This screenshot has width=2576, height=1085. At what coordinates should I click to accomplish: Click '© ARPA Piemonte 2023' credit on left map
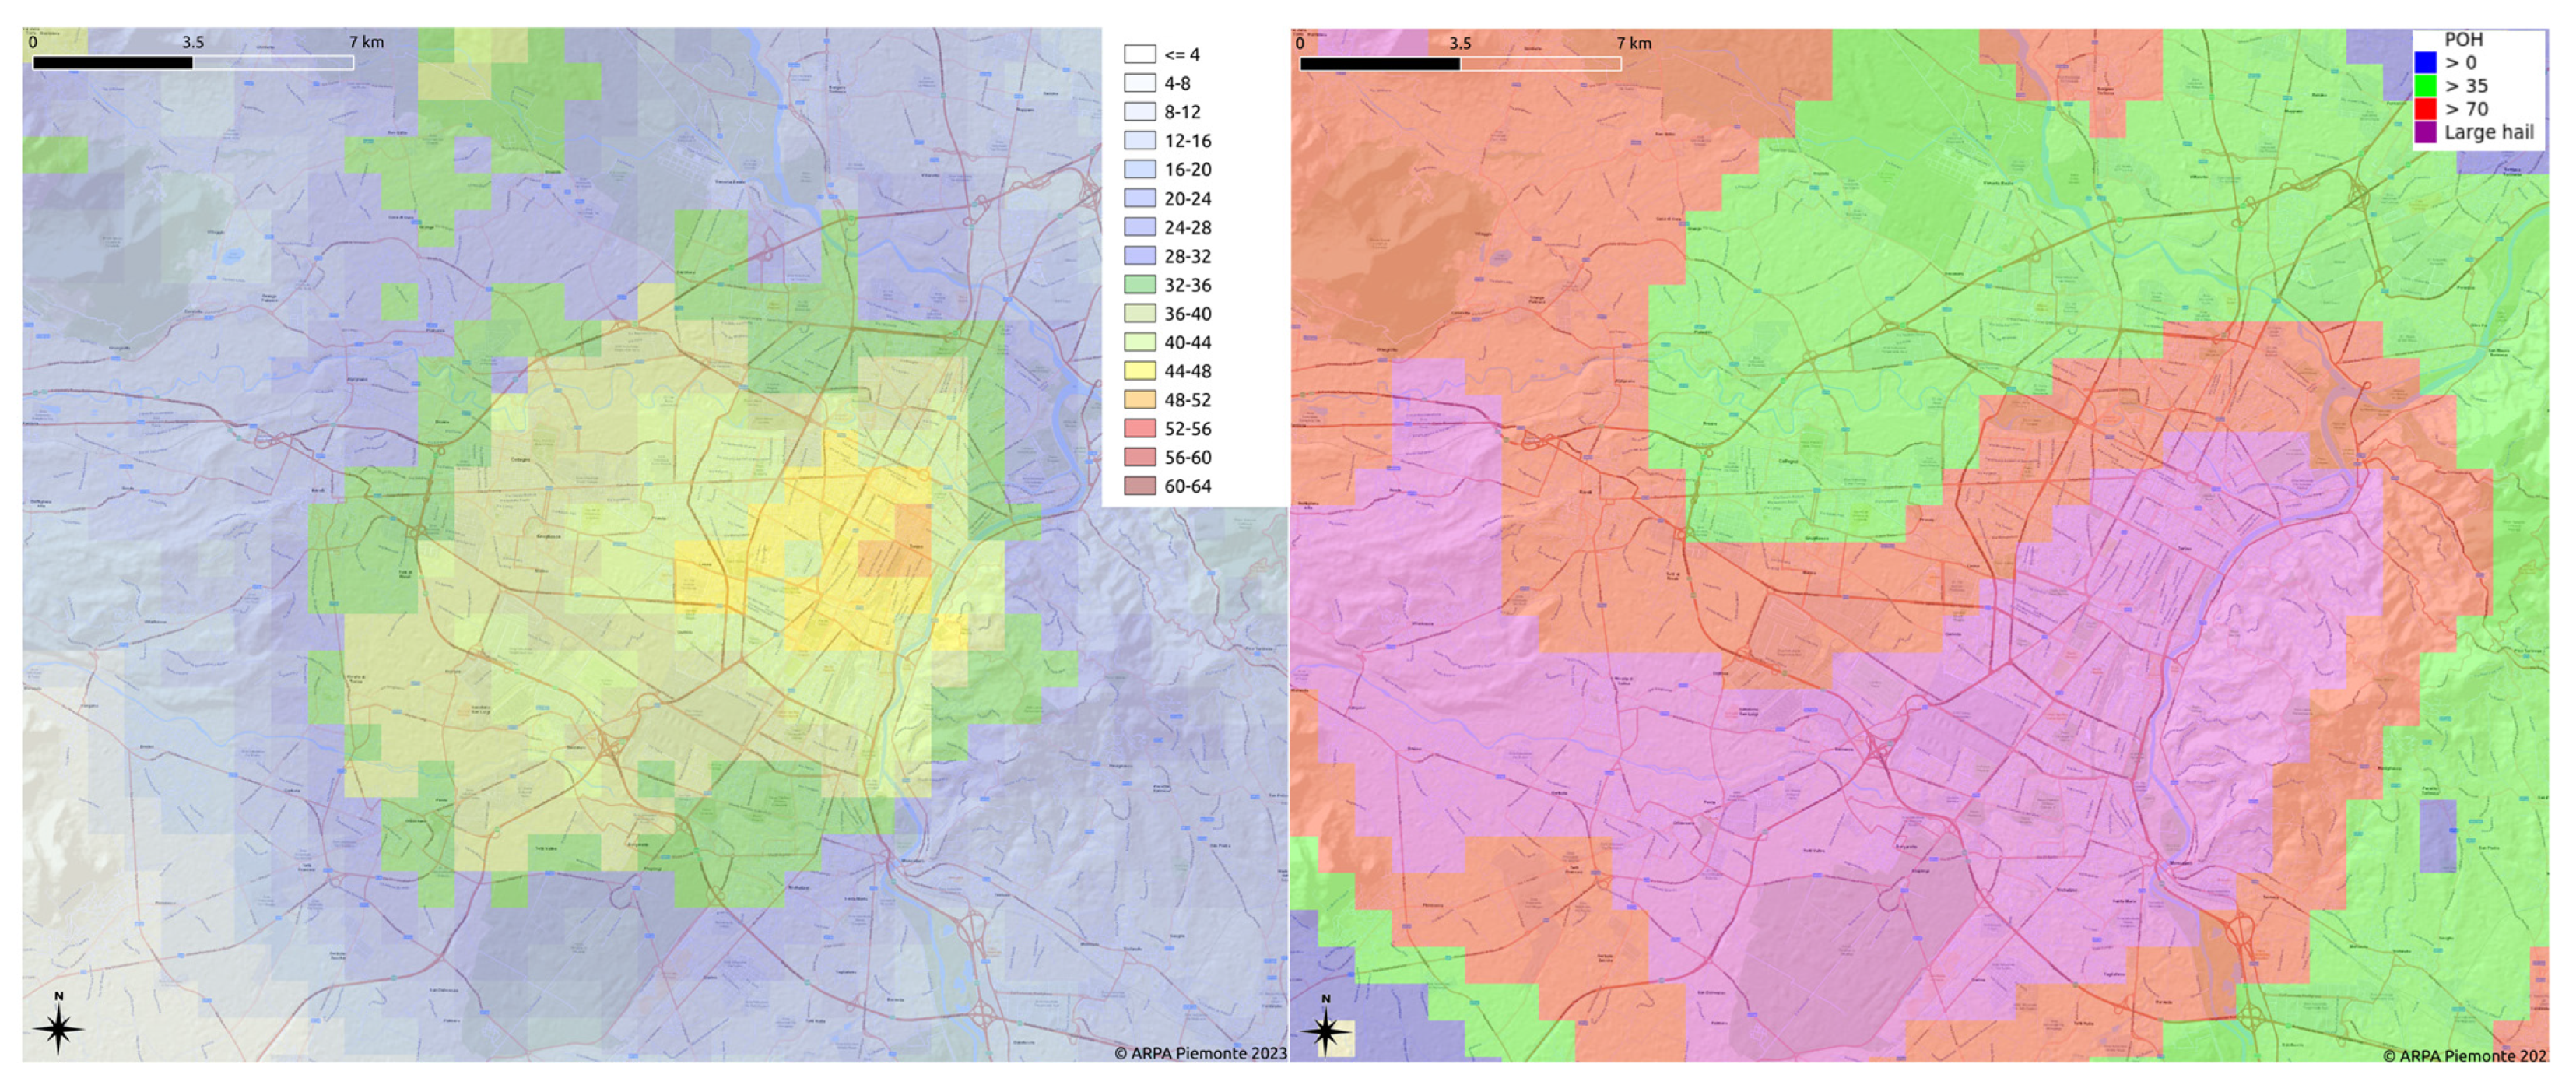[x=1200, y=1053]
